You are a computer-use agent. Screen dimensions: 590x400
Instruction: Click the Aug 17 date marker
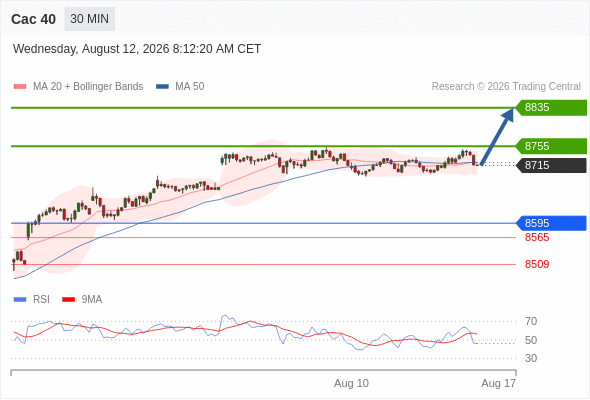499,383
